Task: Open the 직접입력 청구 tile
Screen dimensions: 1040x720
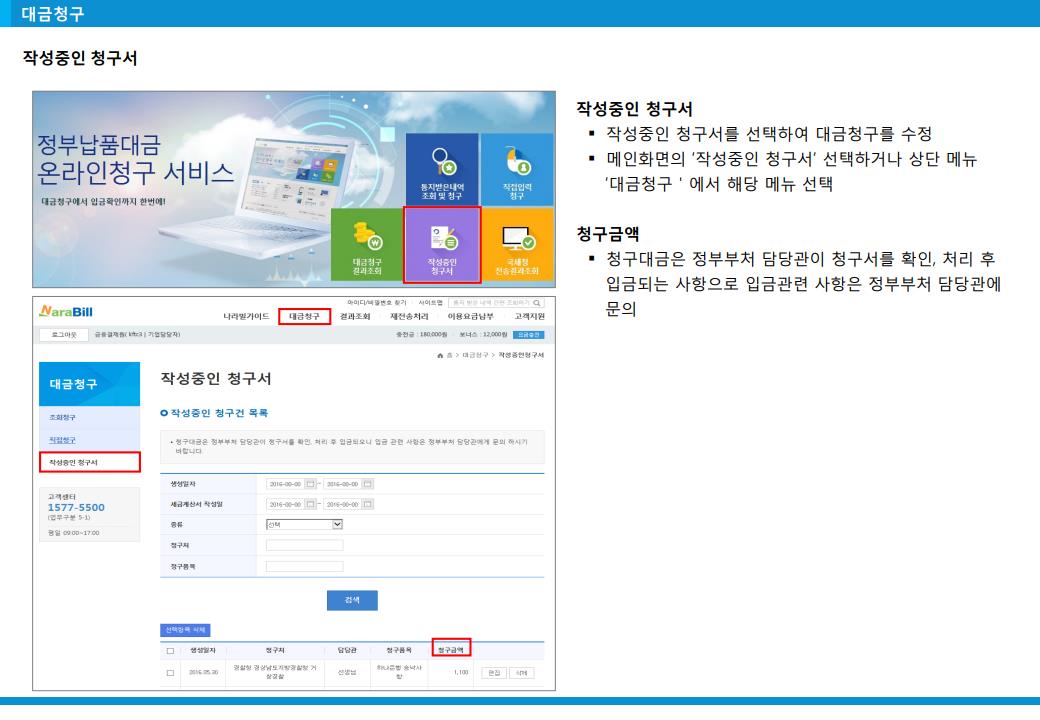Action: click(x=517, y=170)
